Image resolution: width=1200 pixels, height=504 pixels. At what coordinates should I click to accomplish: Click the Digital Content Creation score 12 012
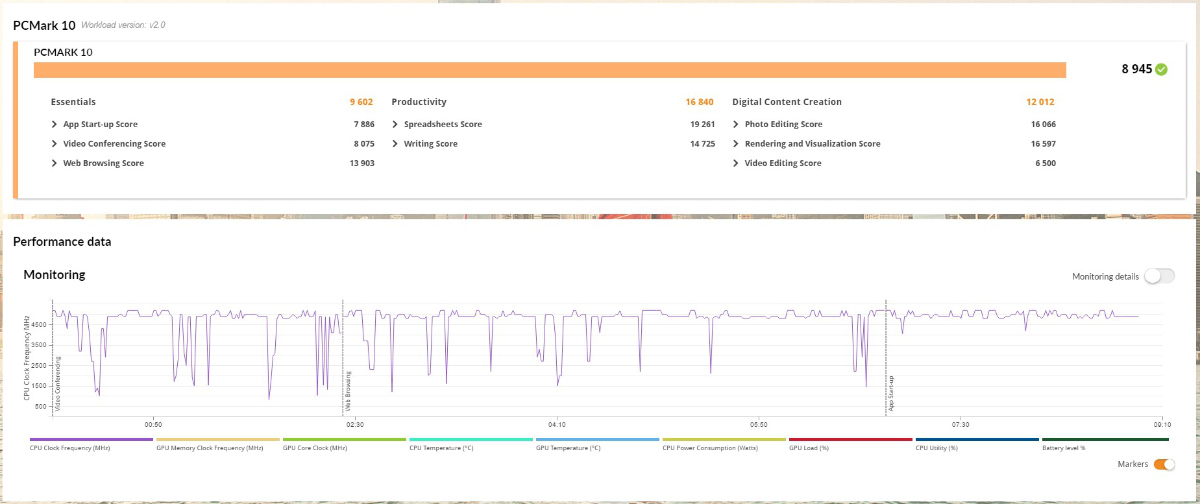(x=1040, y=102)
